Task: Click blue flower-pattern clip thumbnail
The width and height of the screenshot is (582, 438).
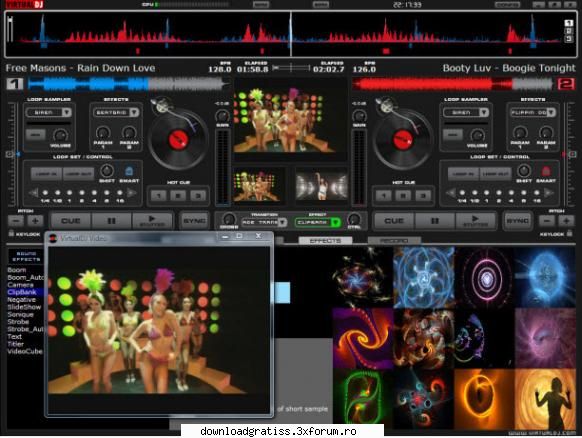Action: click(x=424, y=277)
